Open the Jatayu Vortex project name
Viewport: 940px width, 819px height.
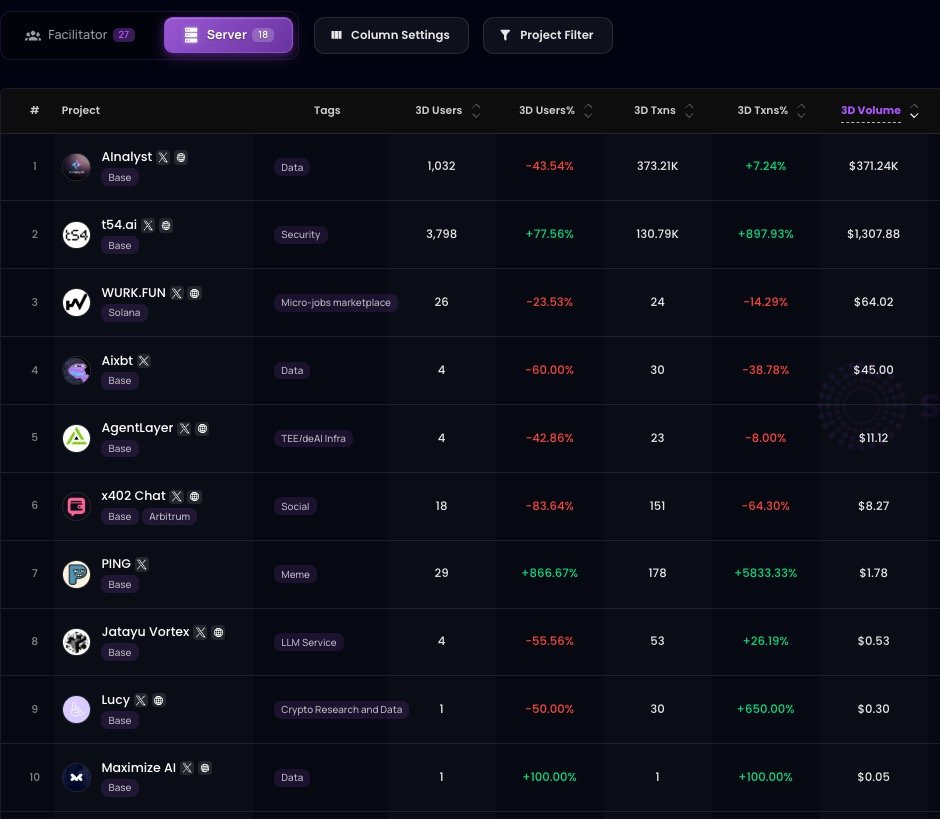tap(145, 632)
